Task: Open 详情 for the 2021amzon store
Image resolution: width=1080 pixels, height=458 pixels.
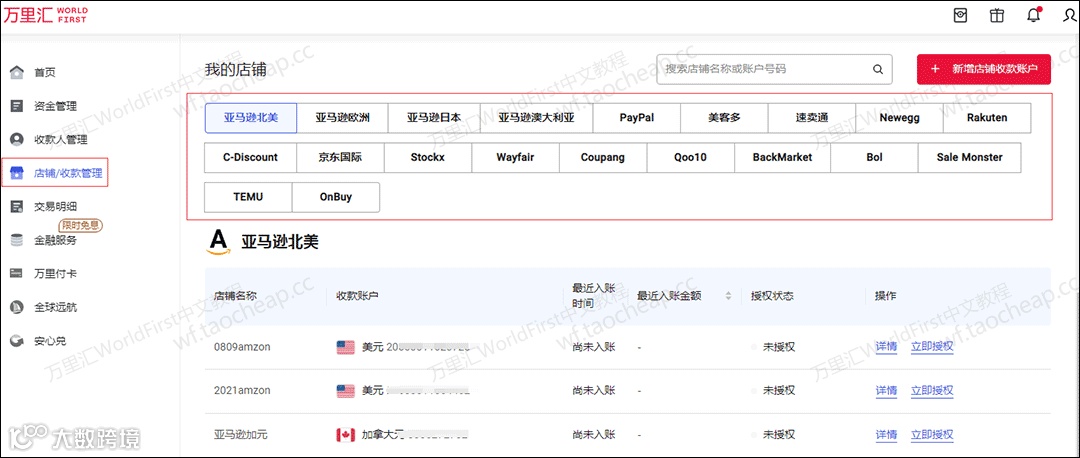Action: click(886, 391)
